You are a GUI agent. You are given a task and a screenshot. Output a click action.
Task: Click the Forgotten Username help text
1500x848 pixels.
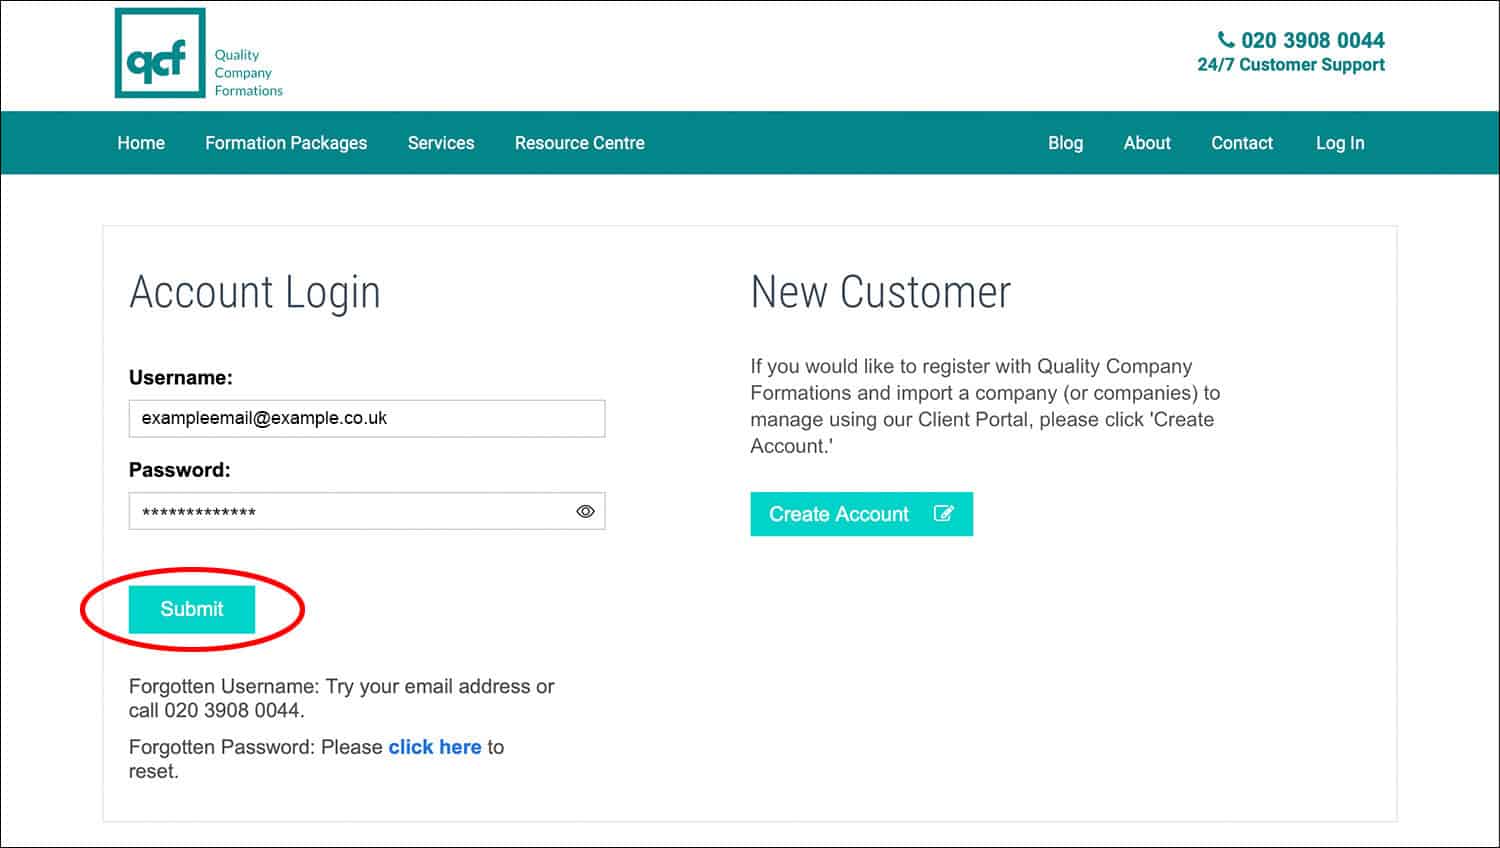pyautogui.click(x=341, y=698)
